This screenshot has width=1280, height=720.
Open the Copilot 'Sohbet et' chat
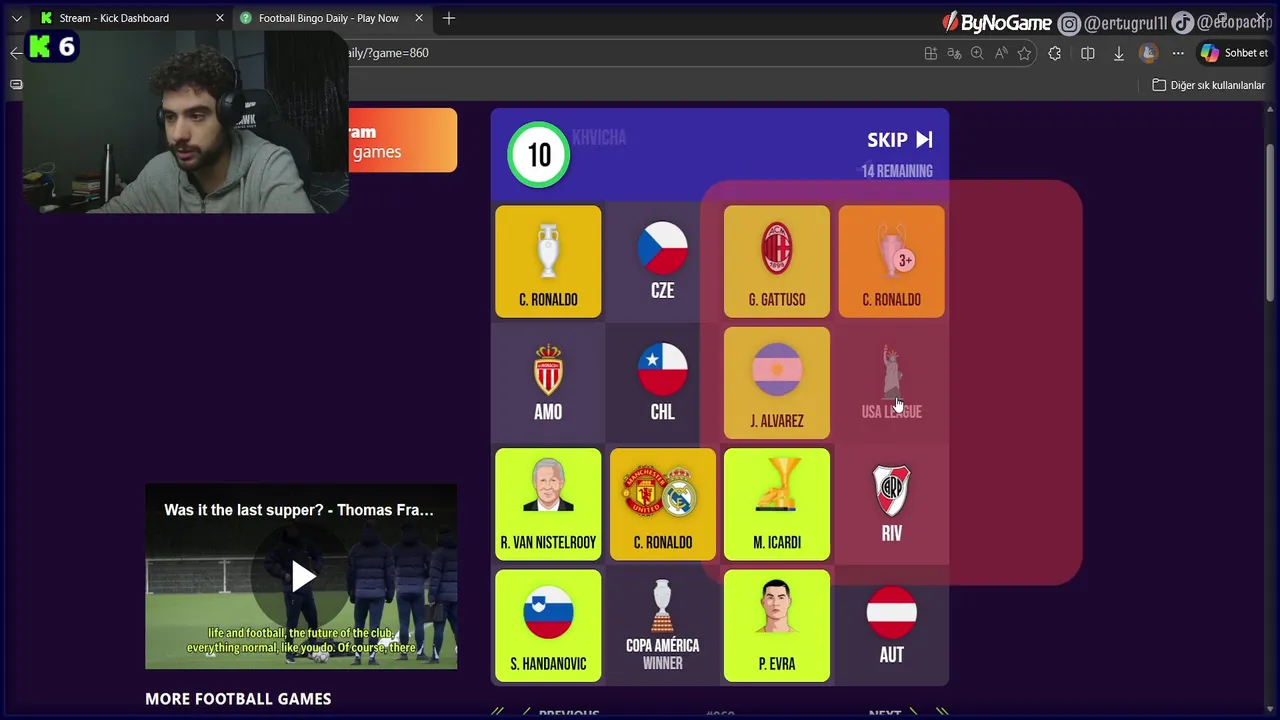[x=1235, y=53]
